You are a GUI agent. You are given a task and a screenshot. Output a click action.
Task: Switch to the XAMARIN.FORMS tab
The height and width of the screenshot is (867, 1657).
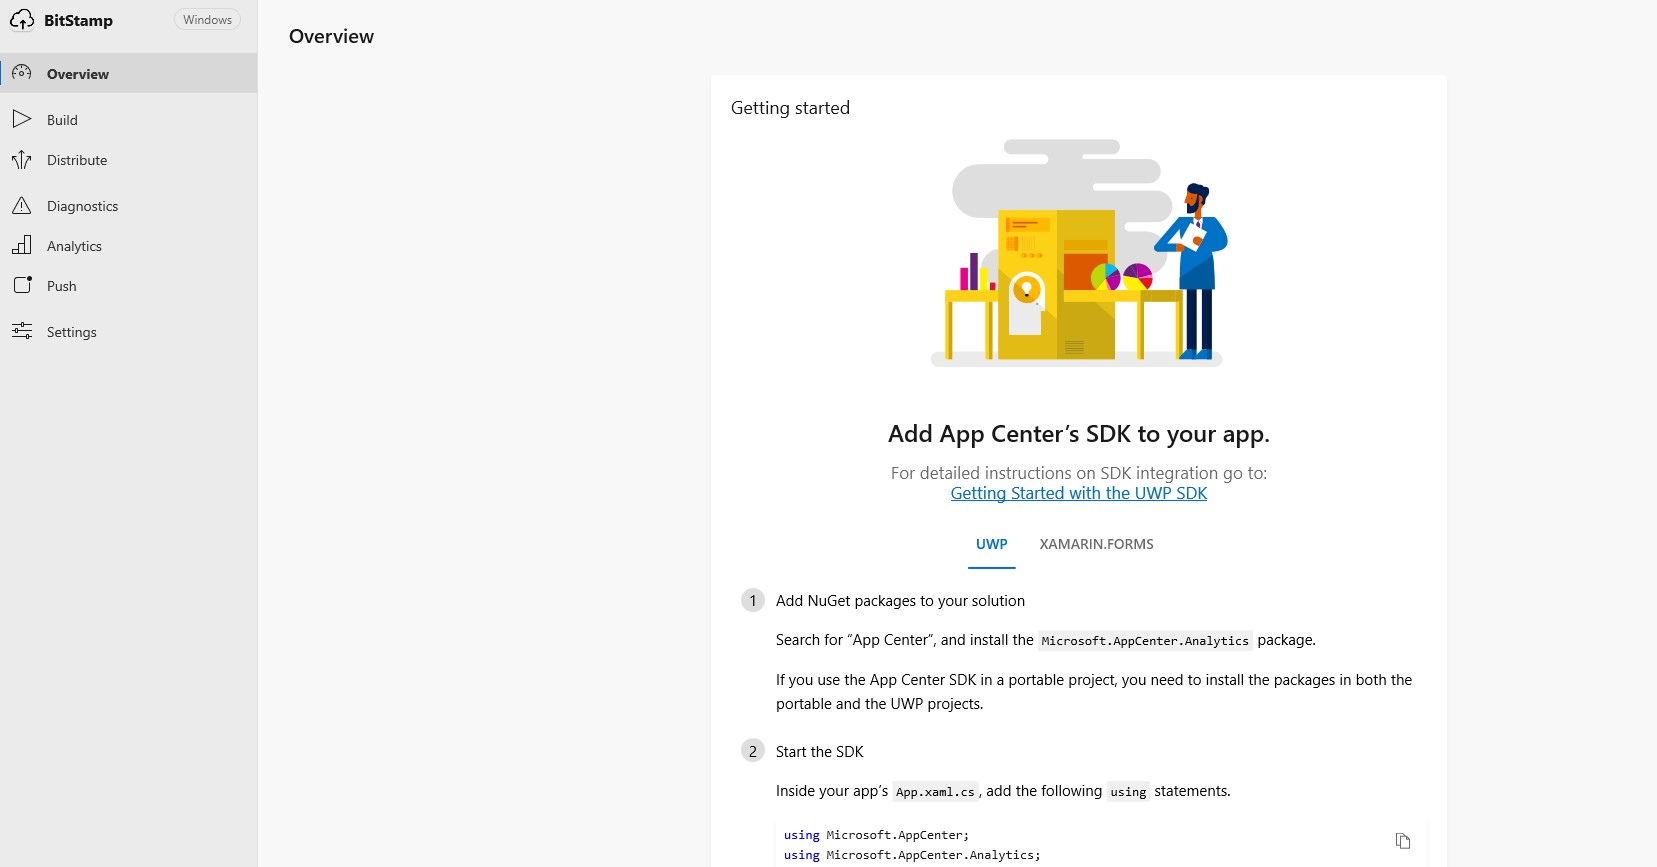pos(1096,544)
